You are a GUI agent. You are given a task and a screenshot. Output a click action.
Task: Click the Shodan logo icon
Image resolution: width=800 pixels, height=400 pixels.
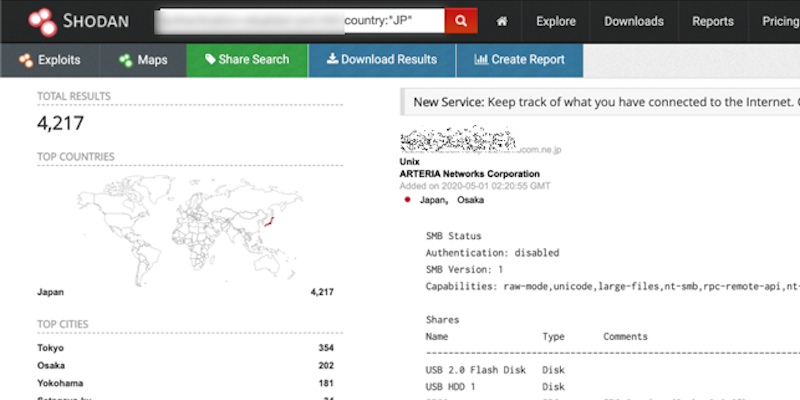(42, 22)
